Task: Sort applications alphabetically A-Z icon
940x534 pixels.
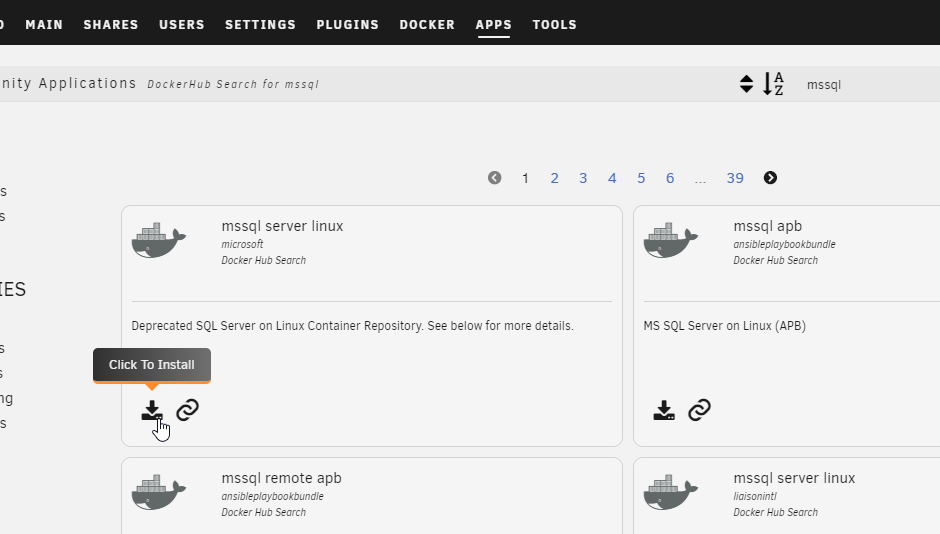Action: pyautogui.click(x=773, y=84)
